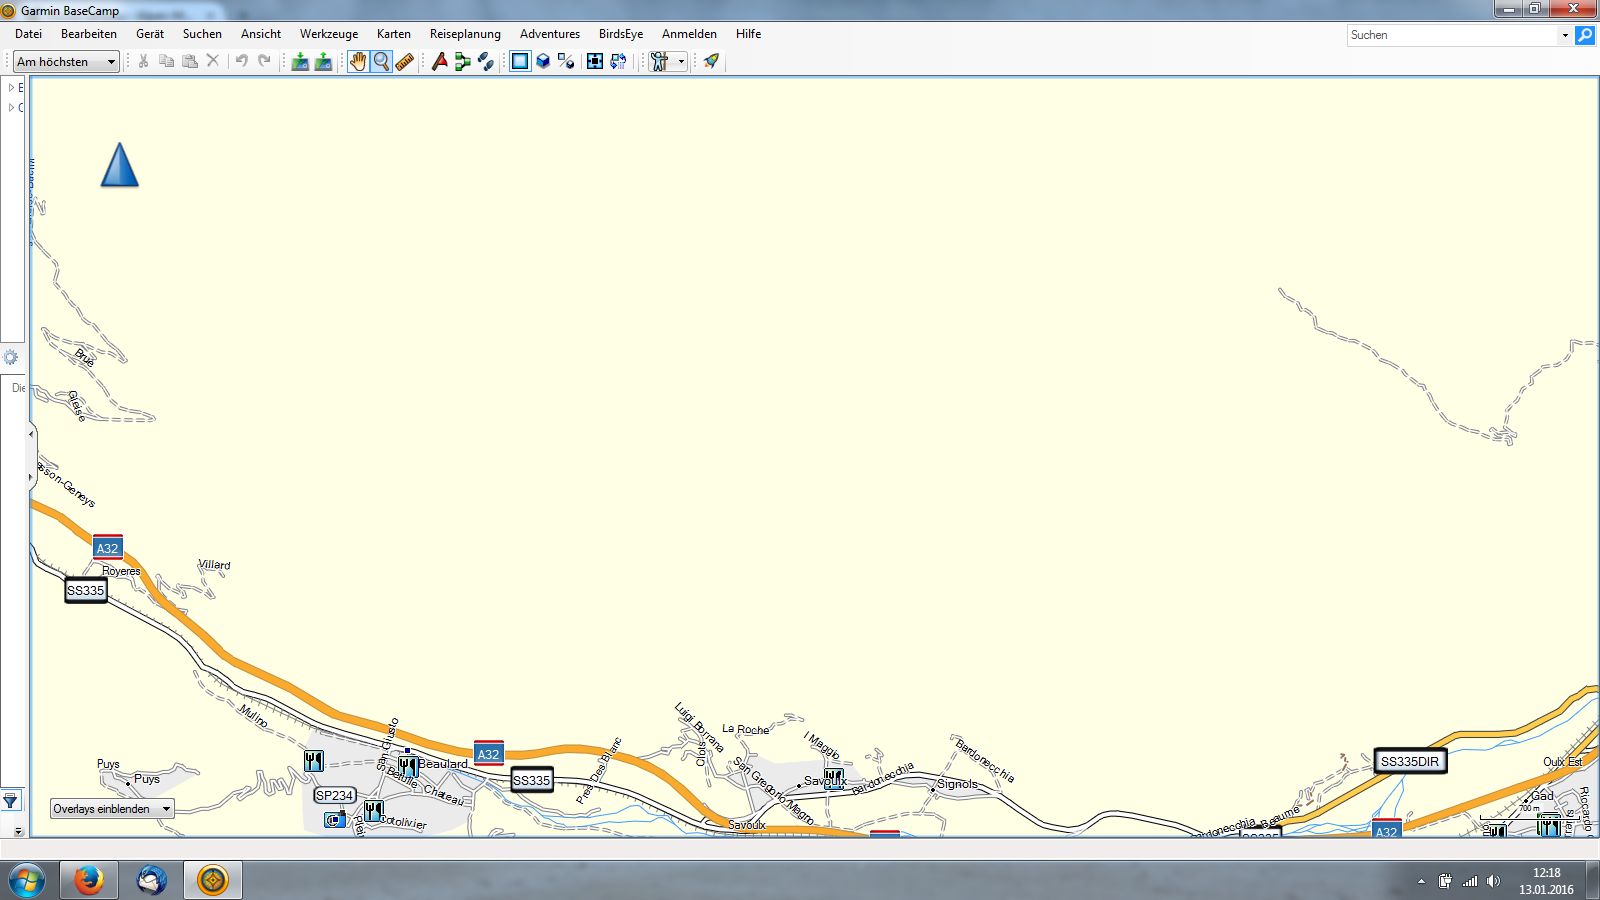Image resolution: width=1600 pixels, height=900 pixels.
Task: Select the ruler measure tool
Action: point(404,62)
